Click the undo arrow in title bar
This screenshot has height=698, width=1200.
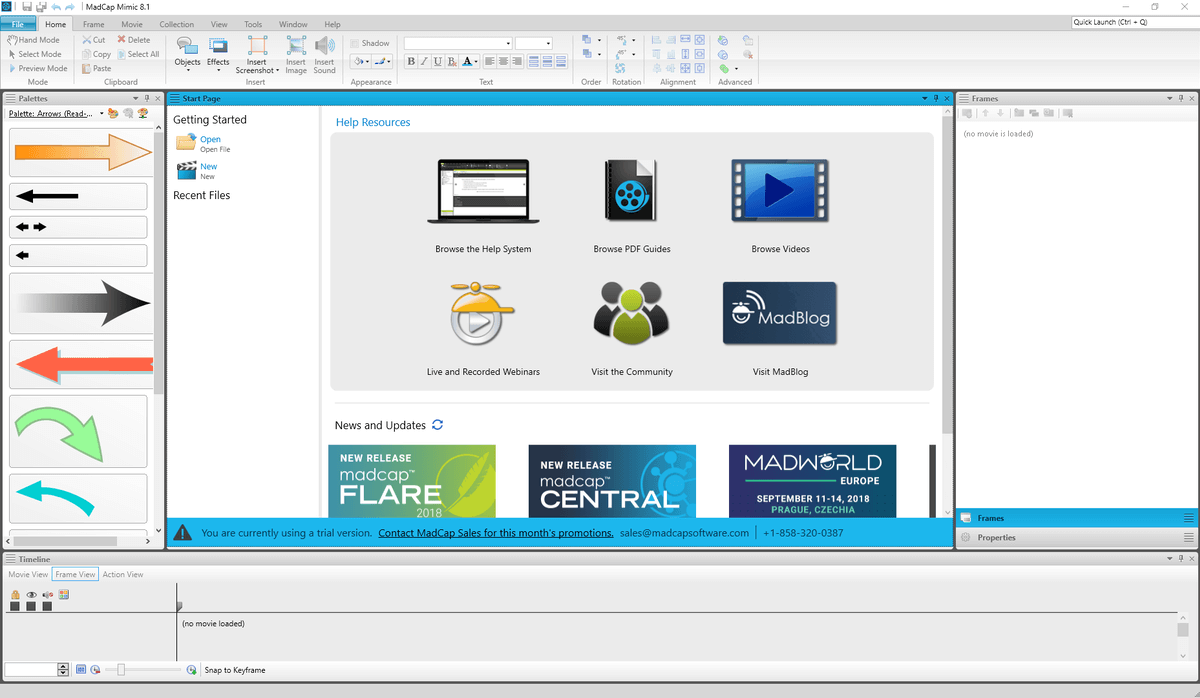[x=55, y=7]
